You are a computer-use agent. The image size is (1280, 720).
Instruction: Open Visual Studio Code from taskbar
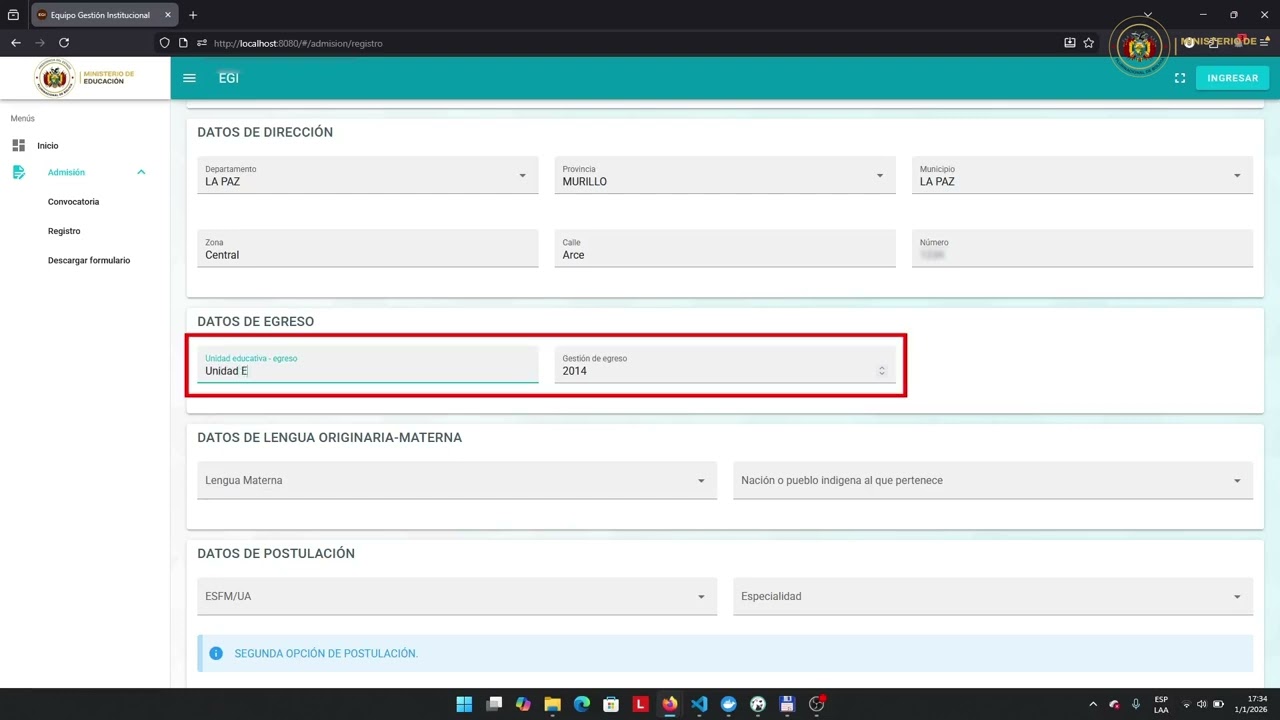(x=699, y=704)
